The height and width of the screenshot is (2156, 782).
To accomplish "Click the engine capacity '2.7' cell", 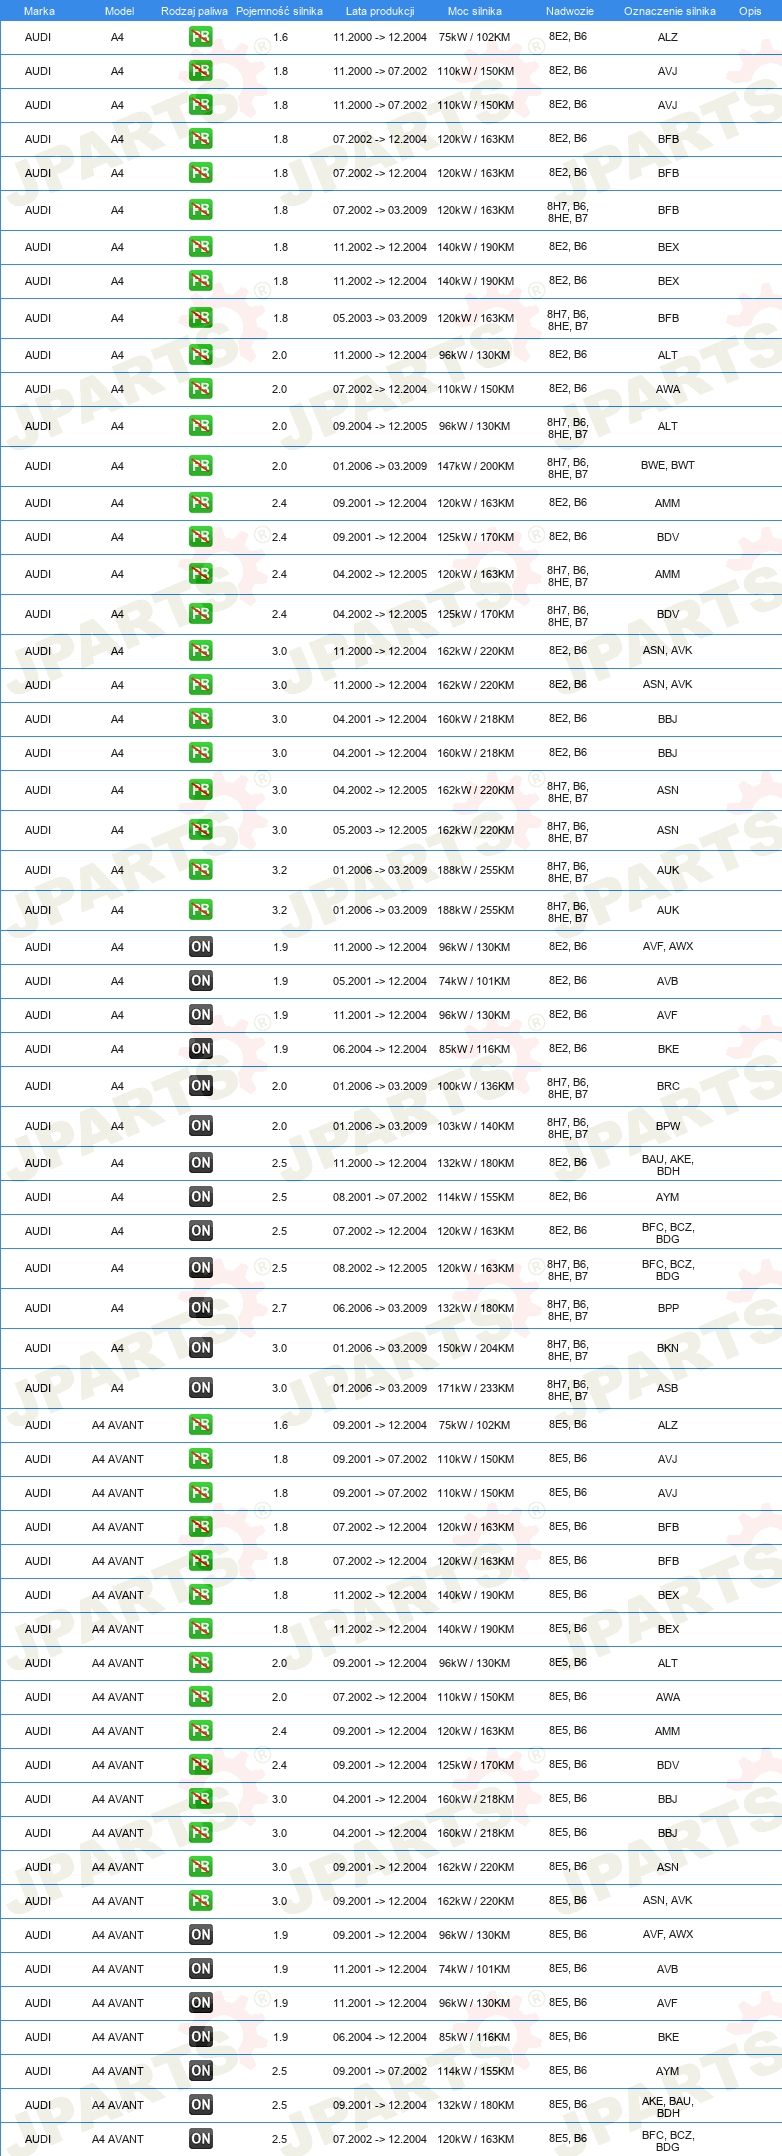I will point(280,1308).
